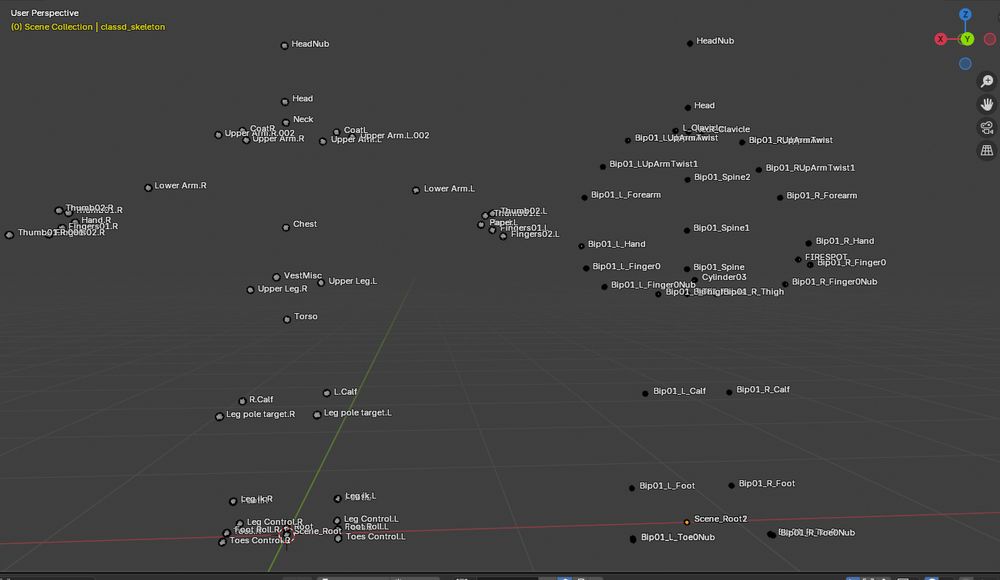The width and height of the screenshot is (1000, 580).
Task: Select the Bip01_L_Hand empty
Action: click(x=581, y=246)
